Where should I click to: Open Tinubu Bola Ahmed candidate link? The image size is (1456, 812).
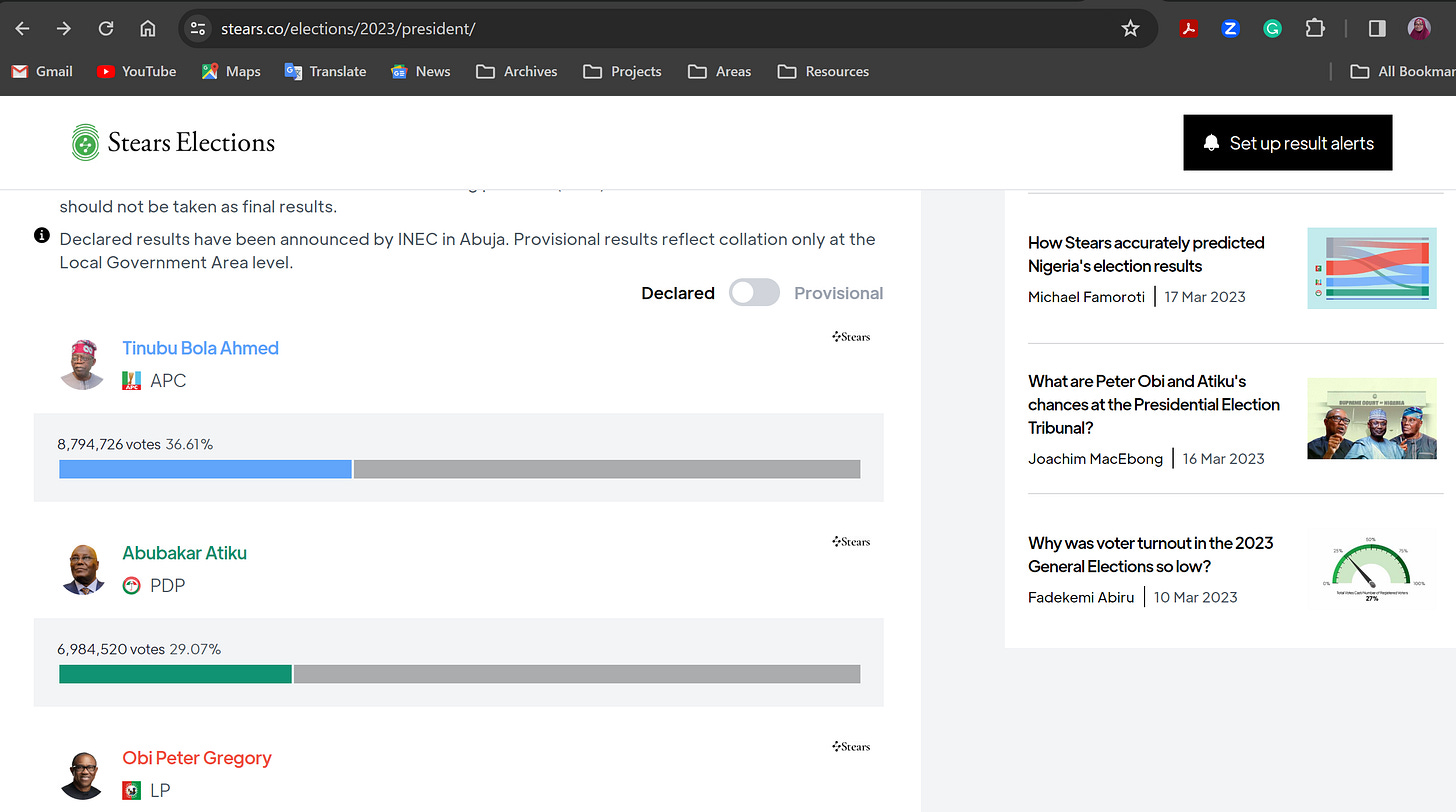click(x=200, y=348)
